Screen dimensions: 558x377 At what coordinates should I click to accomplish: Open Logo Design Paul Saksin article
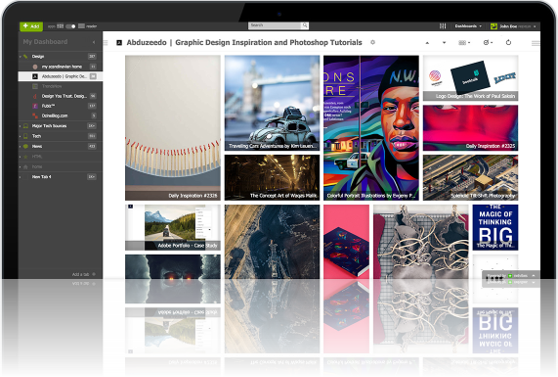tap(470, 78)
